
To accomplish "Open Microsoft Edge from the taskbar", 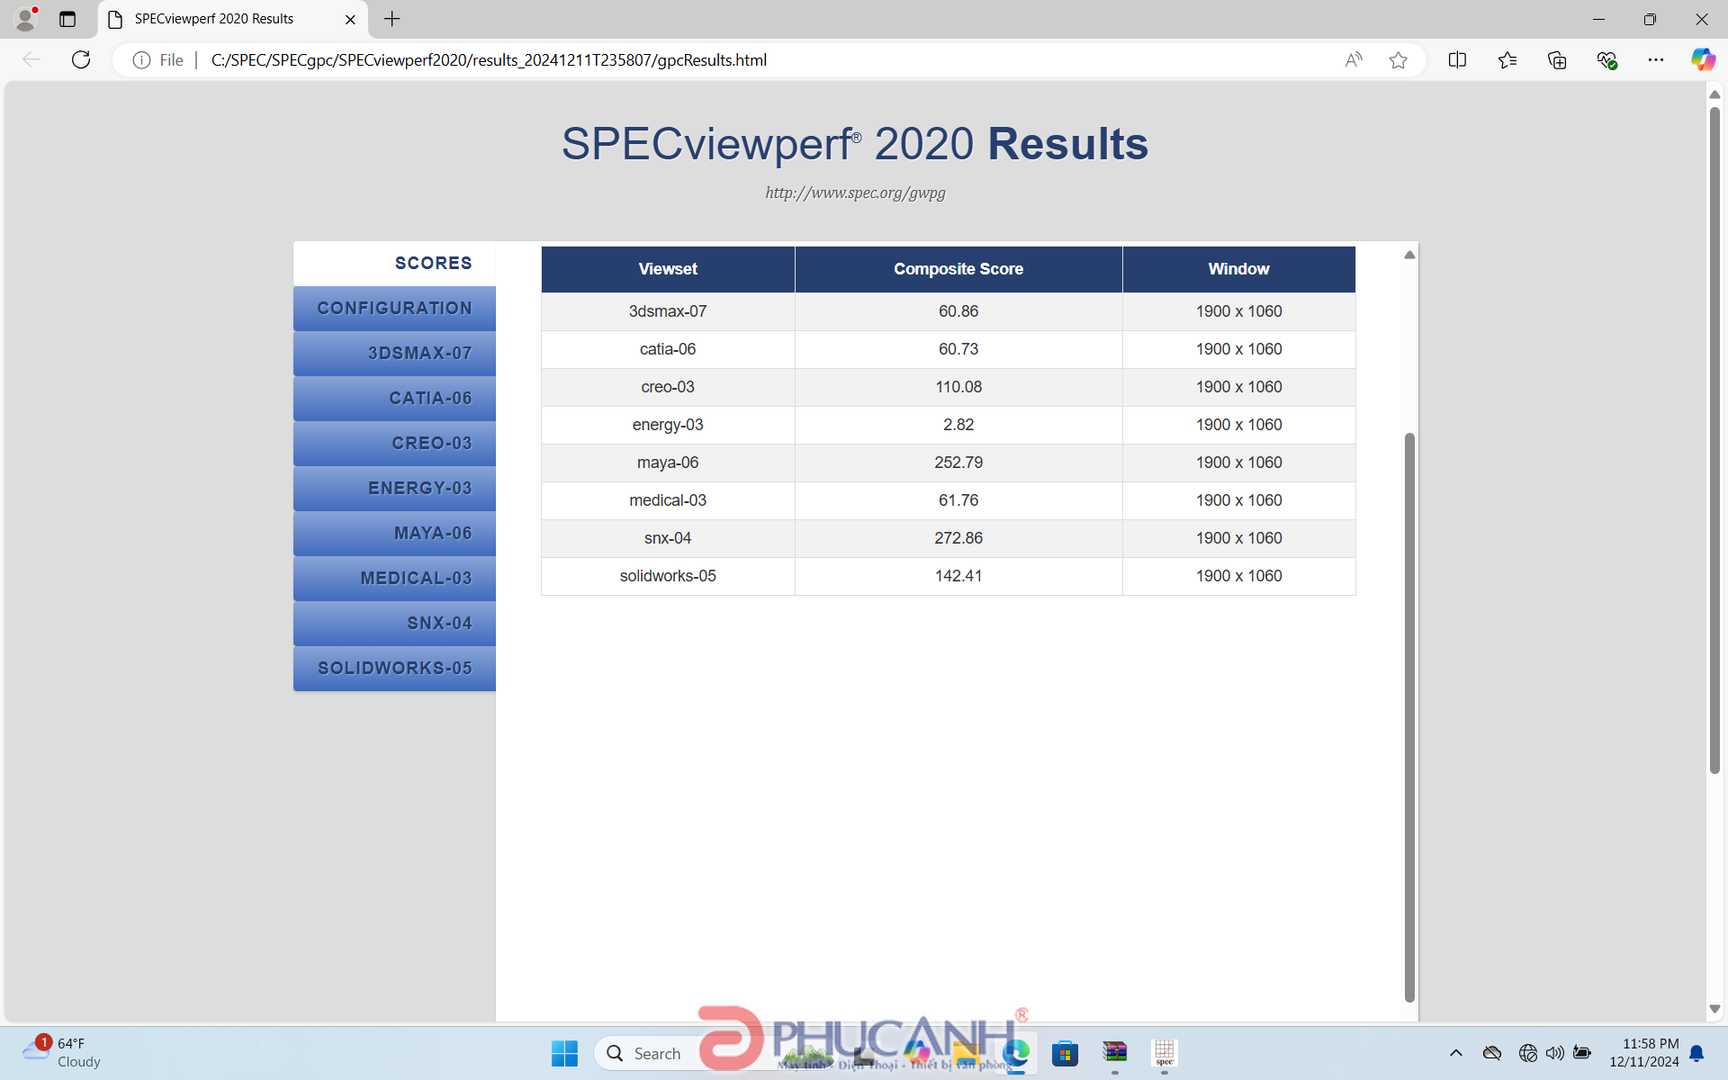I will [x=1016, y=1053].
